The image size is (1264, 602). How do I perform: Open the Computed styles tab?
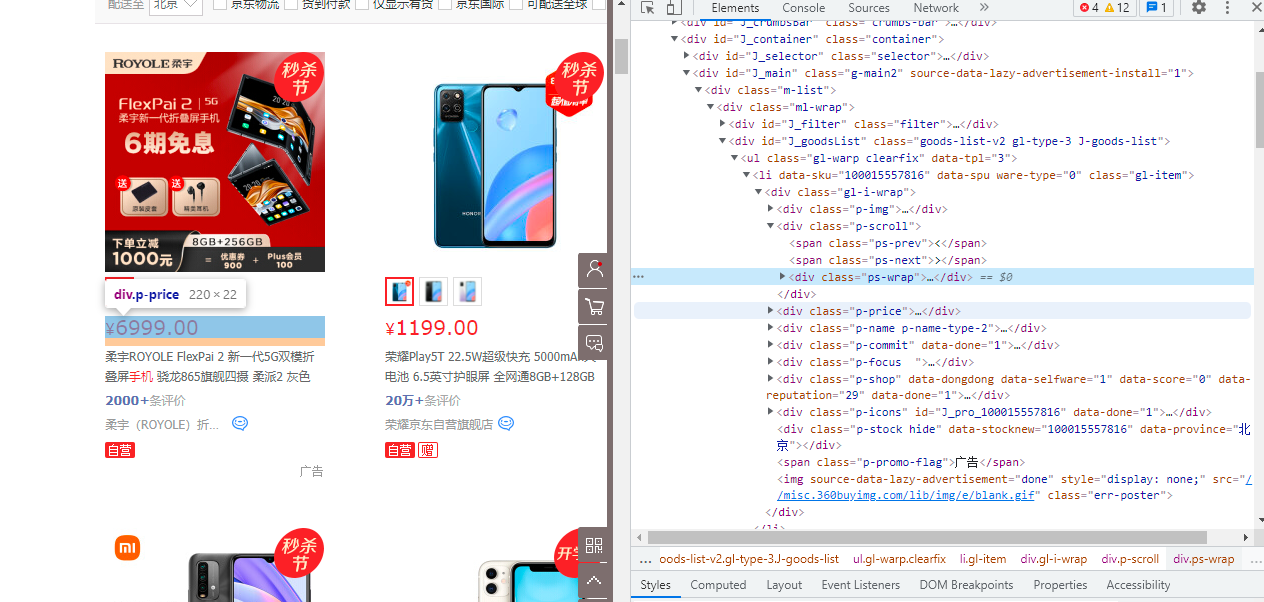[718, 585]
